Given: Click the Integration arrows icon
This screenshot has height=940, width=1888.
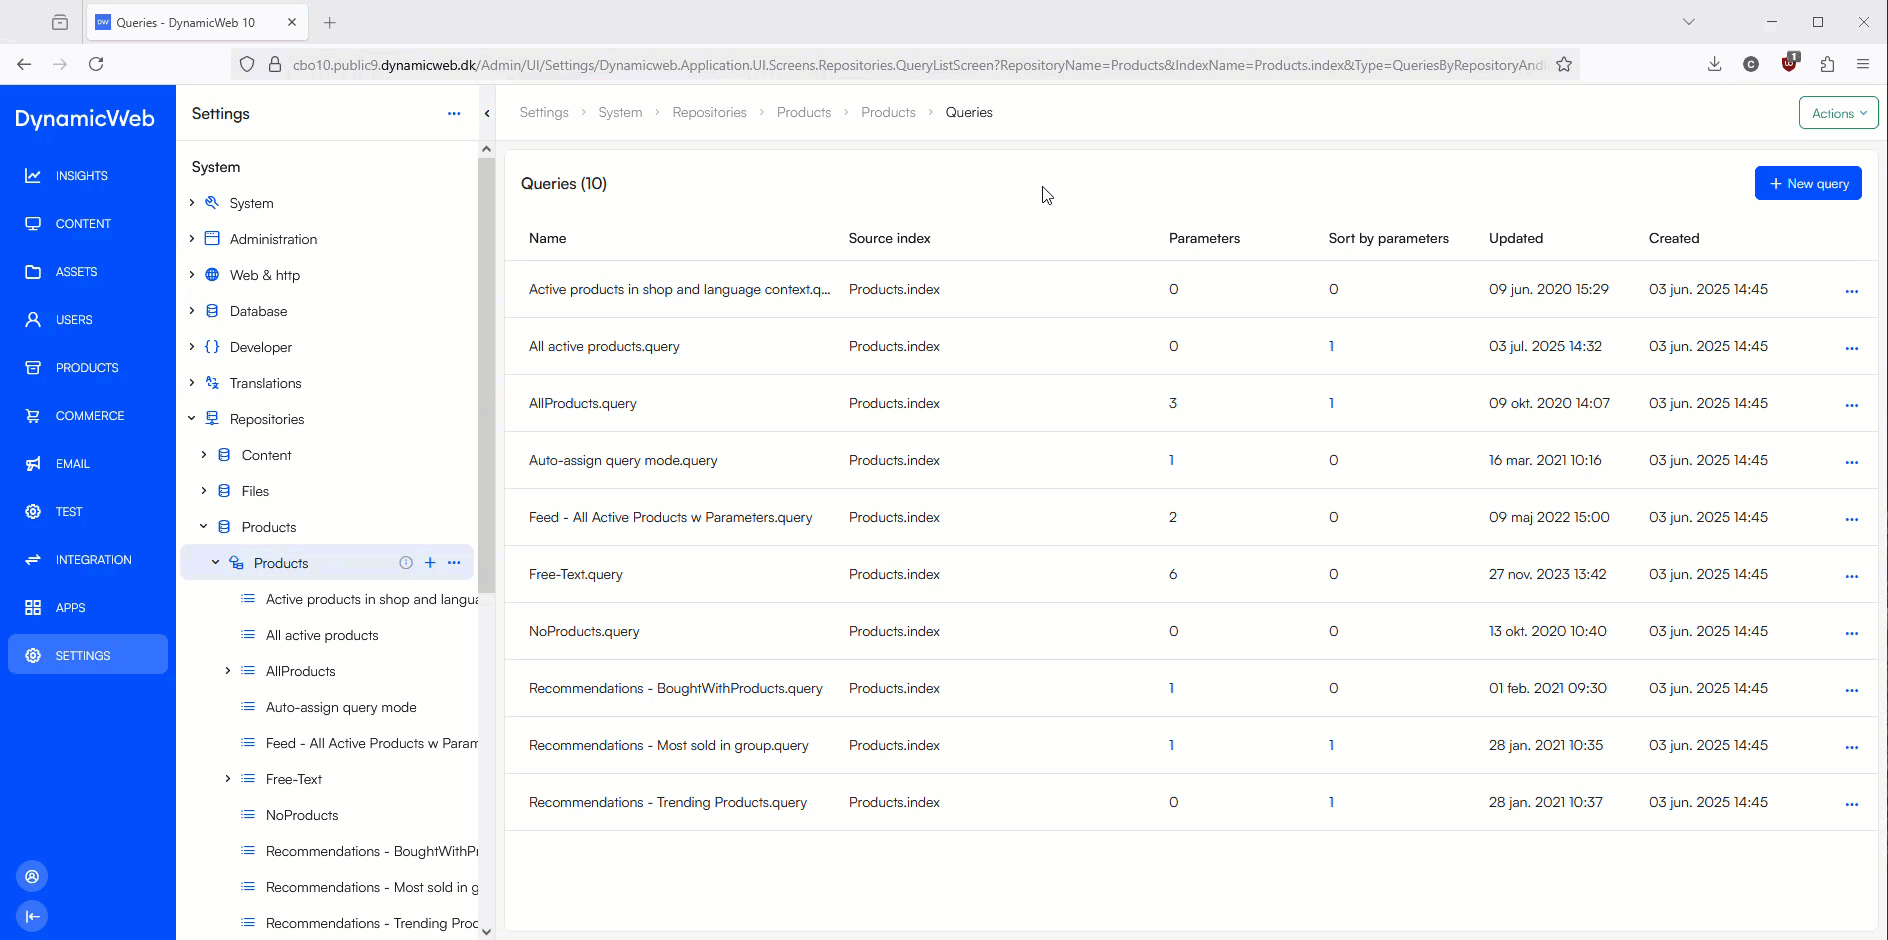Looking at the screenshot, I should (x=33, y=560).
